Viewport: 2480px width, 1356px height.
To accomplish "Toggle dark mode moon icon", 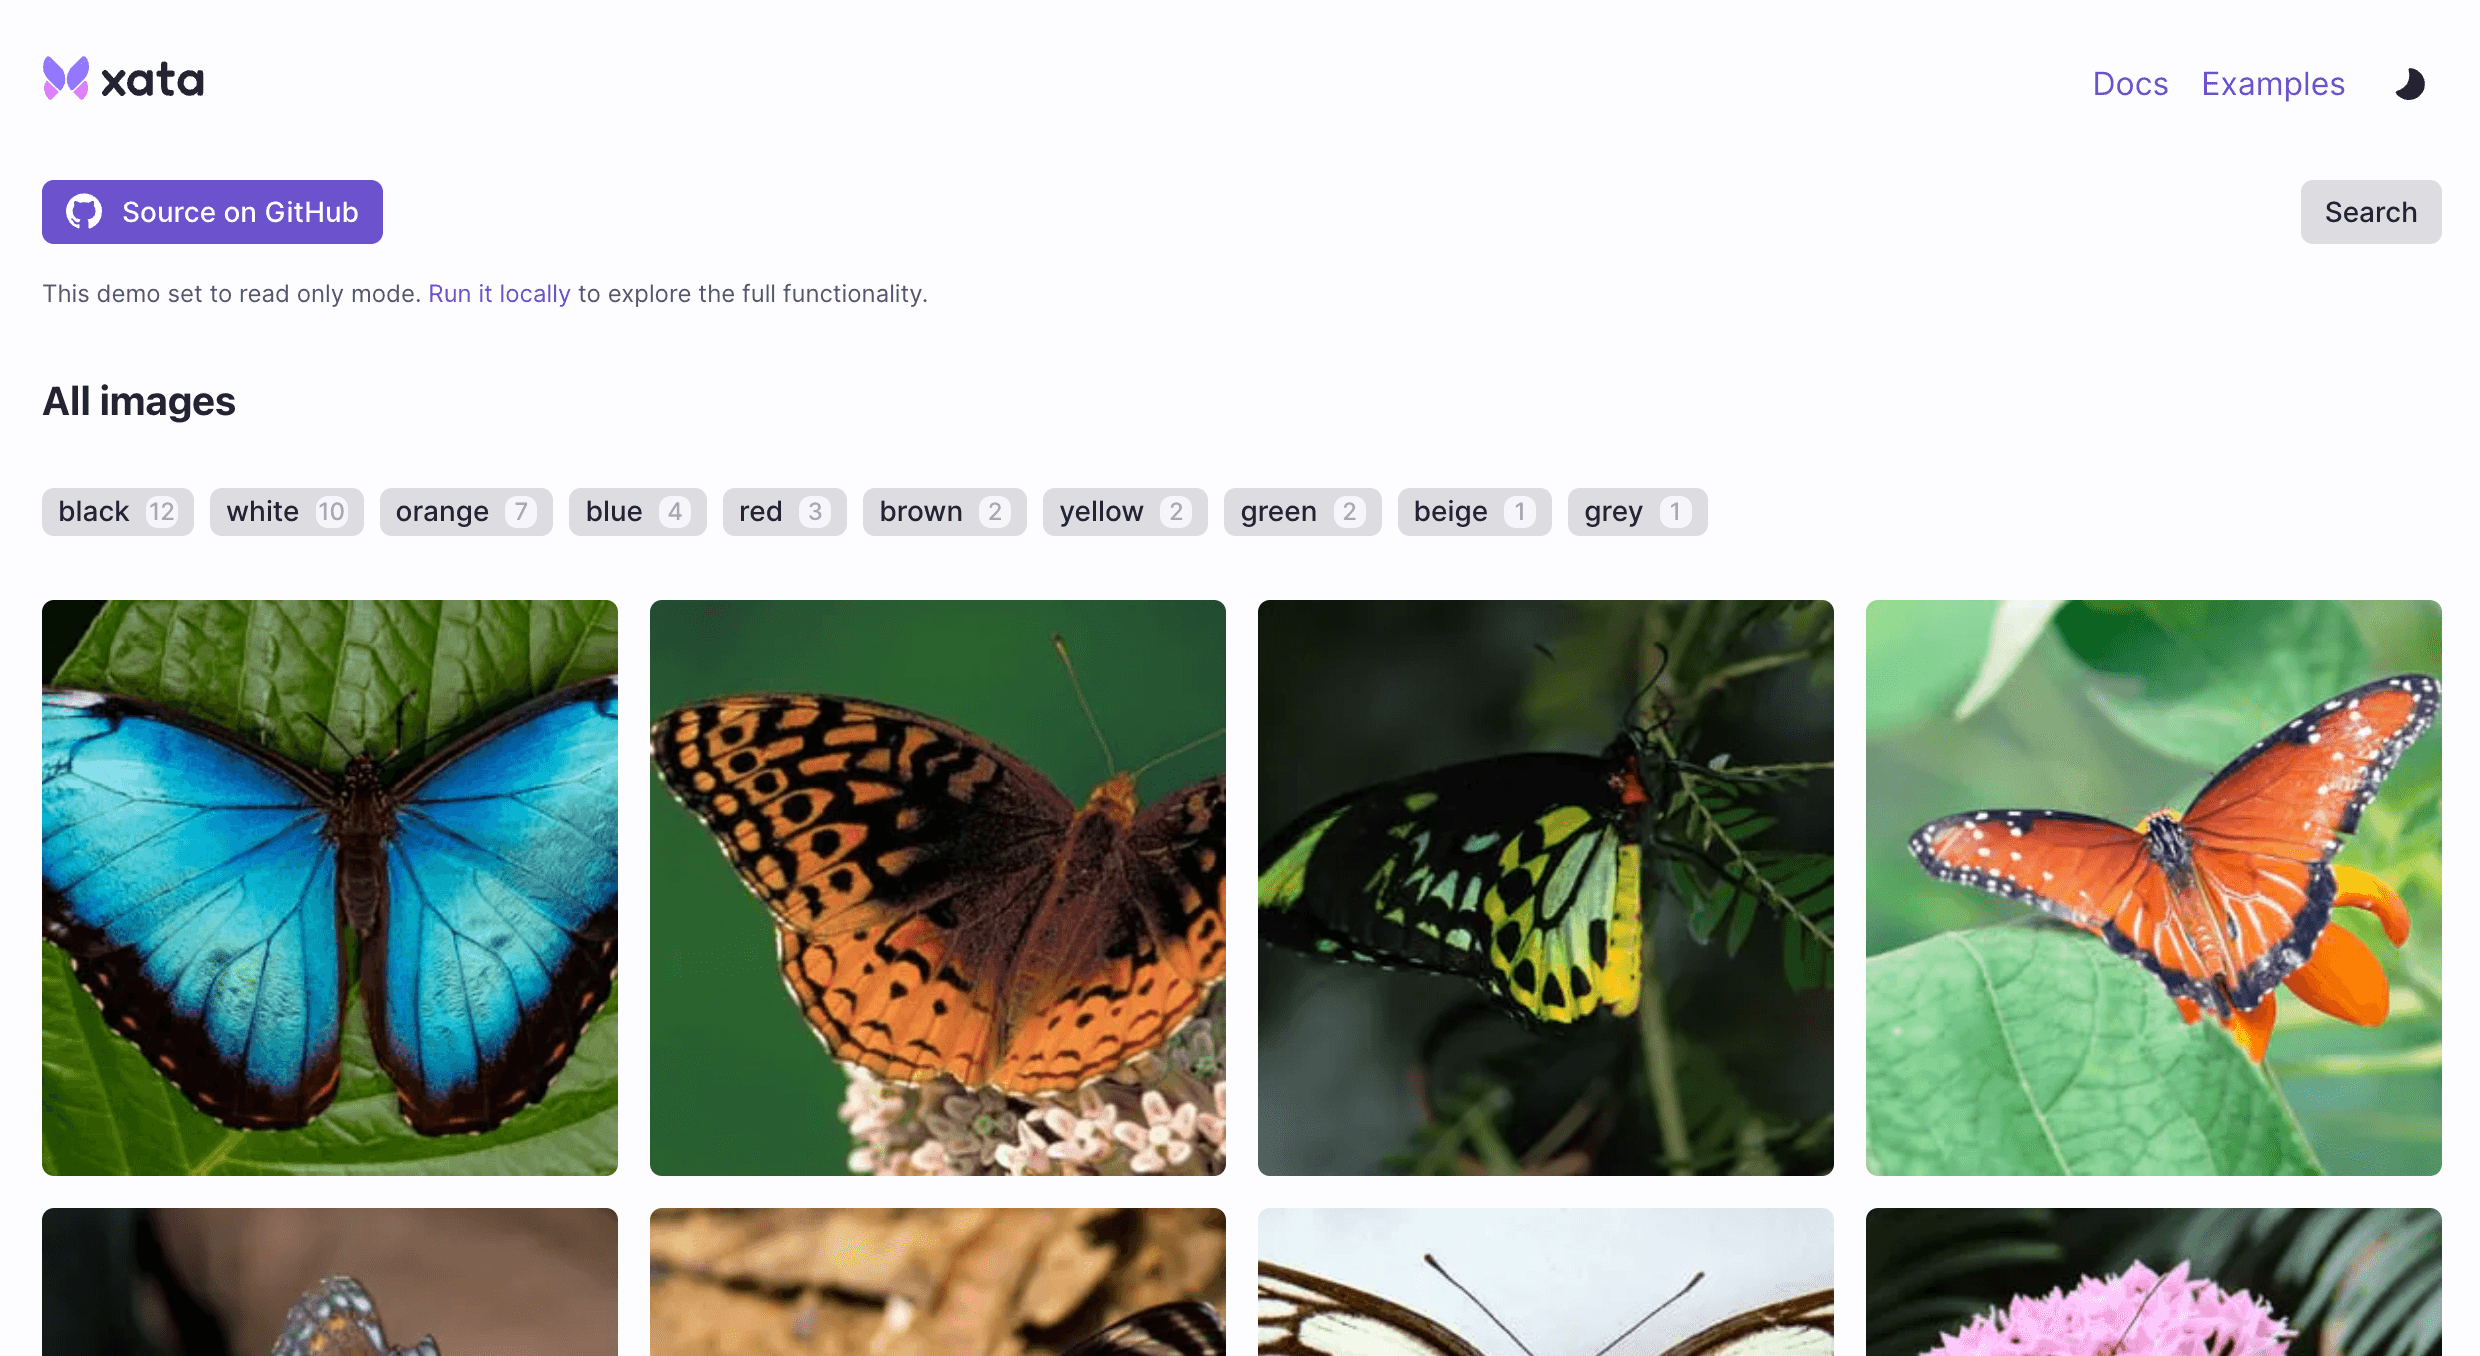I will pyautogui.click(x=2412, y=83).
